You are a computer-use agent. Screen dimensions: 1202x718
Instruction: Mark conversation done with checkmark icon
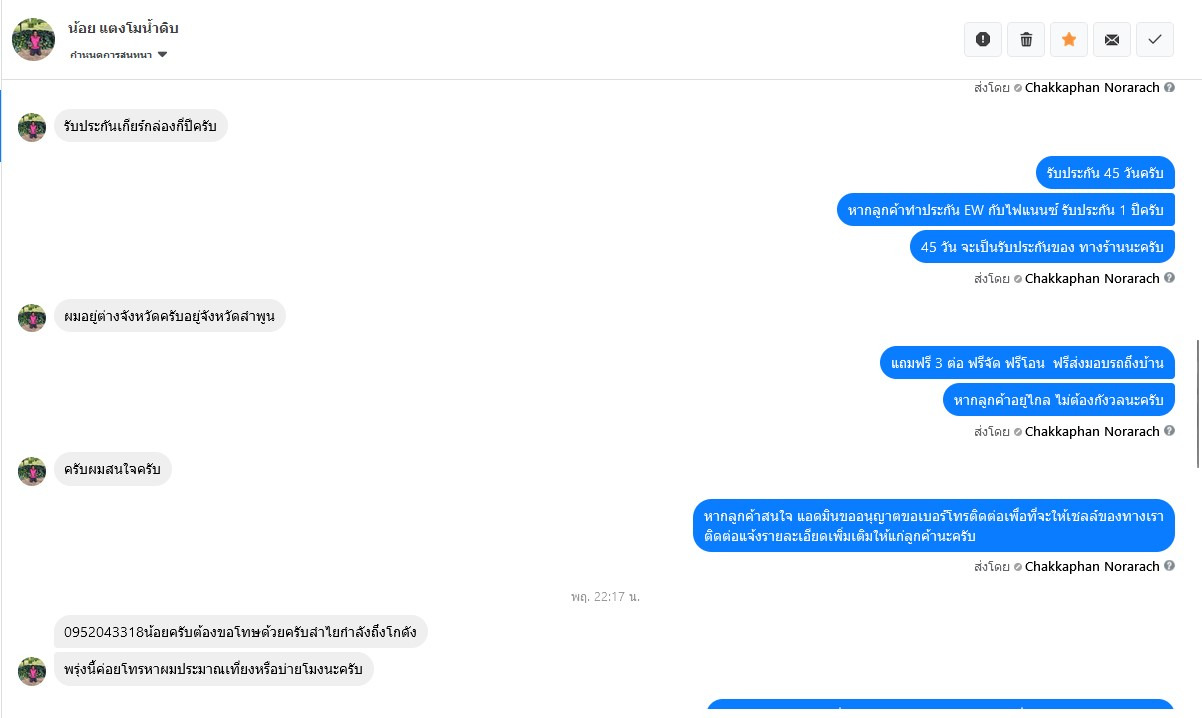coord(1154,39)
